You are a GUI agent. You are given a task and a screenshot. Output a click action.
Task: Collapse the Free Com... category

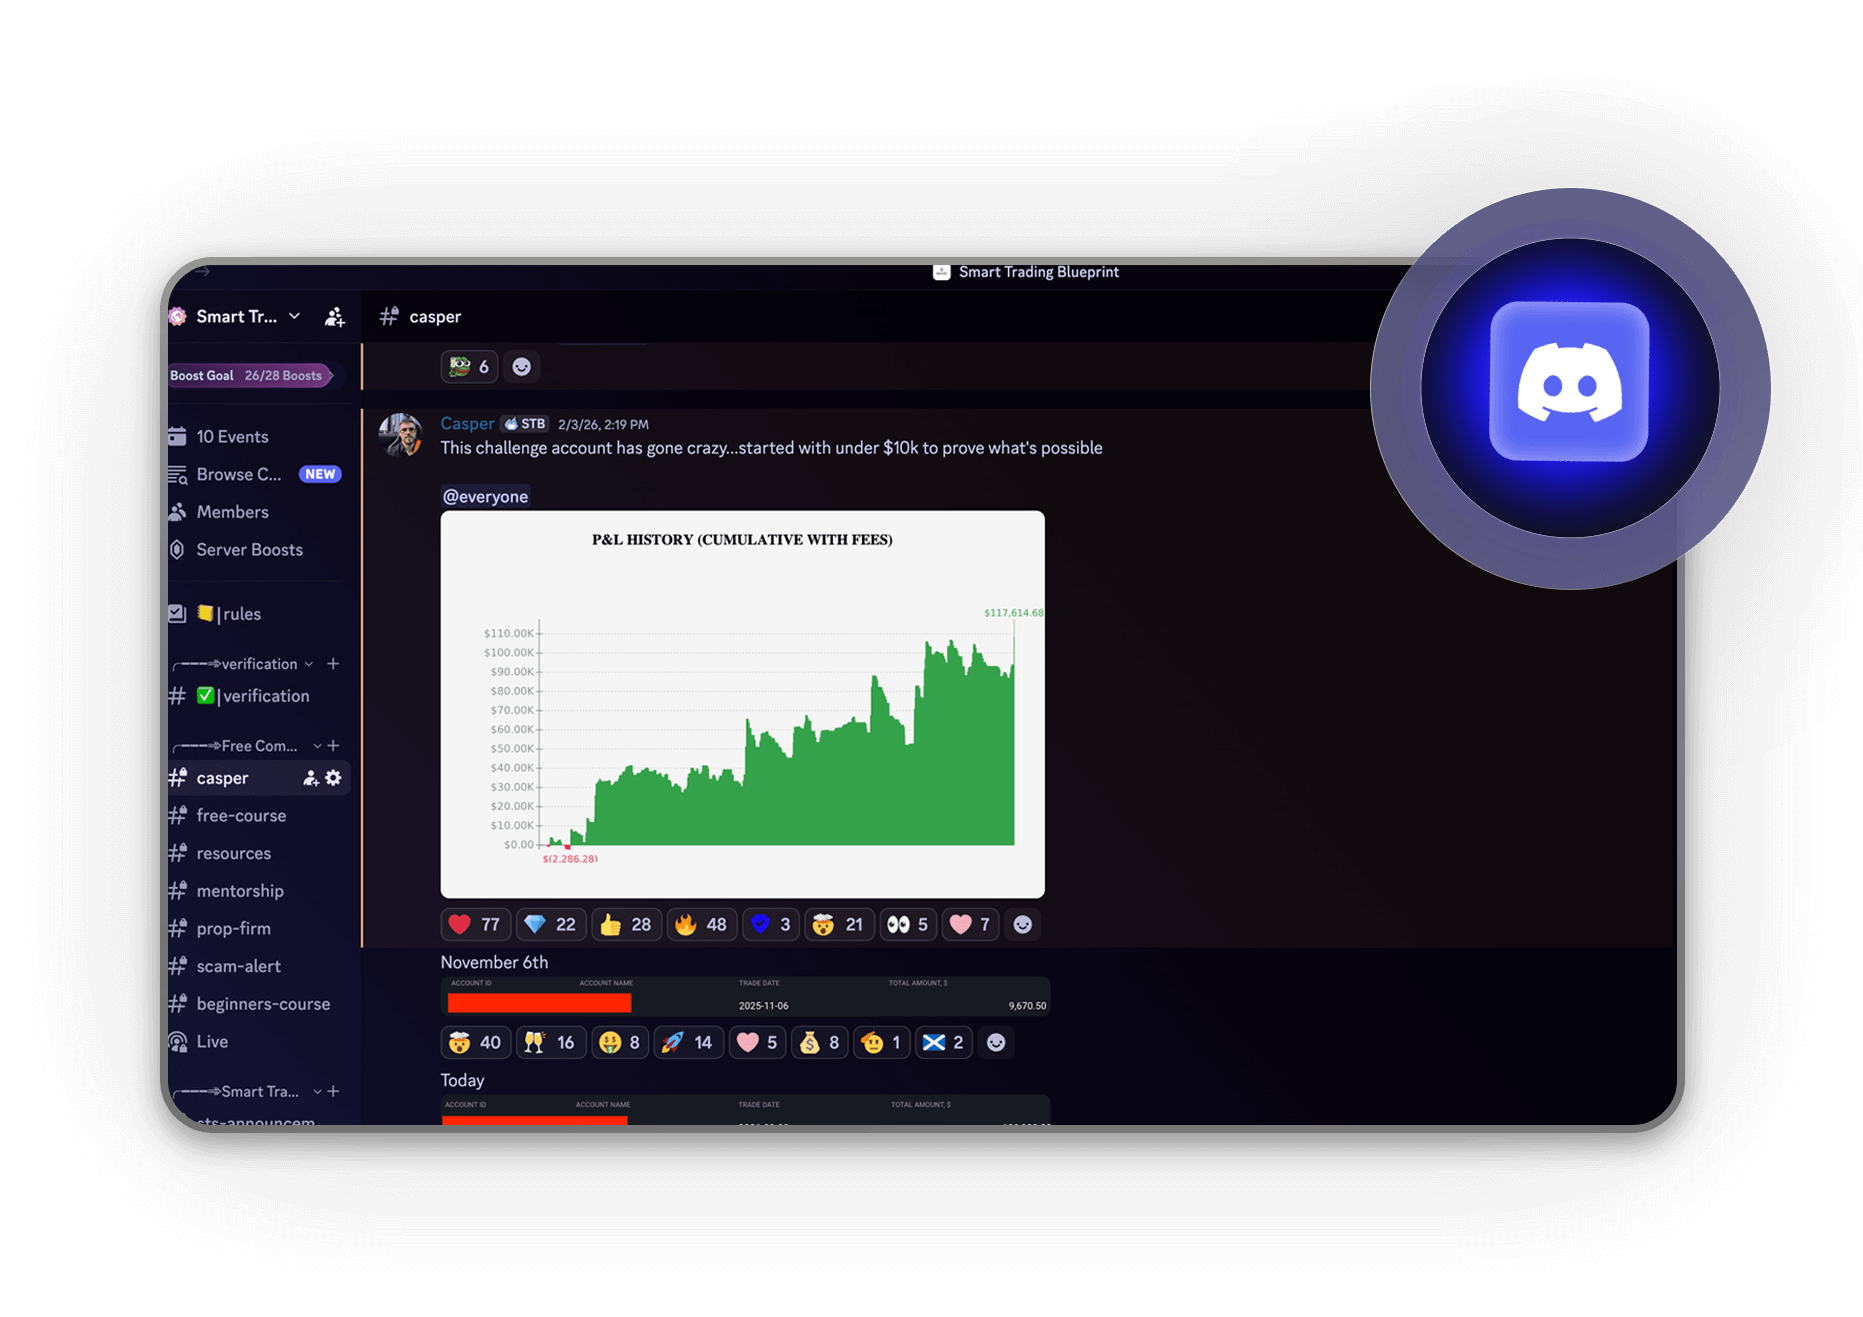click(248, 746)
